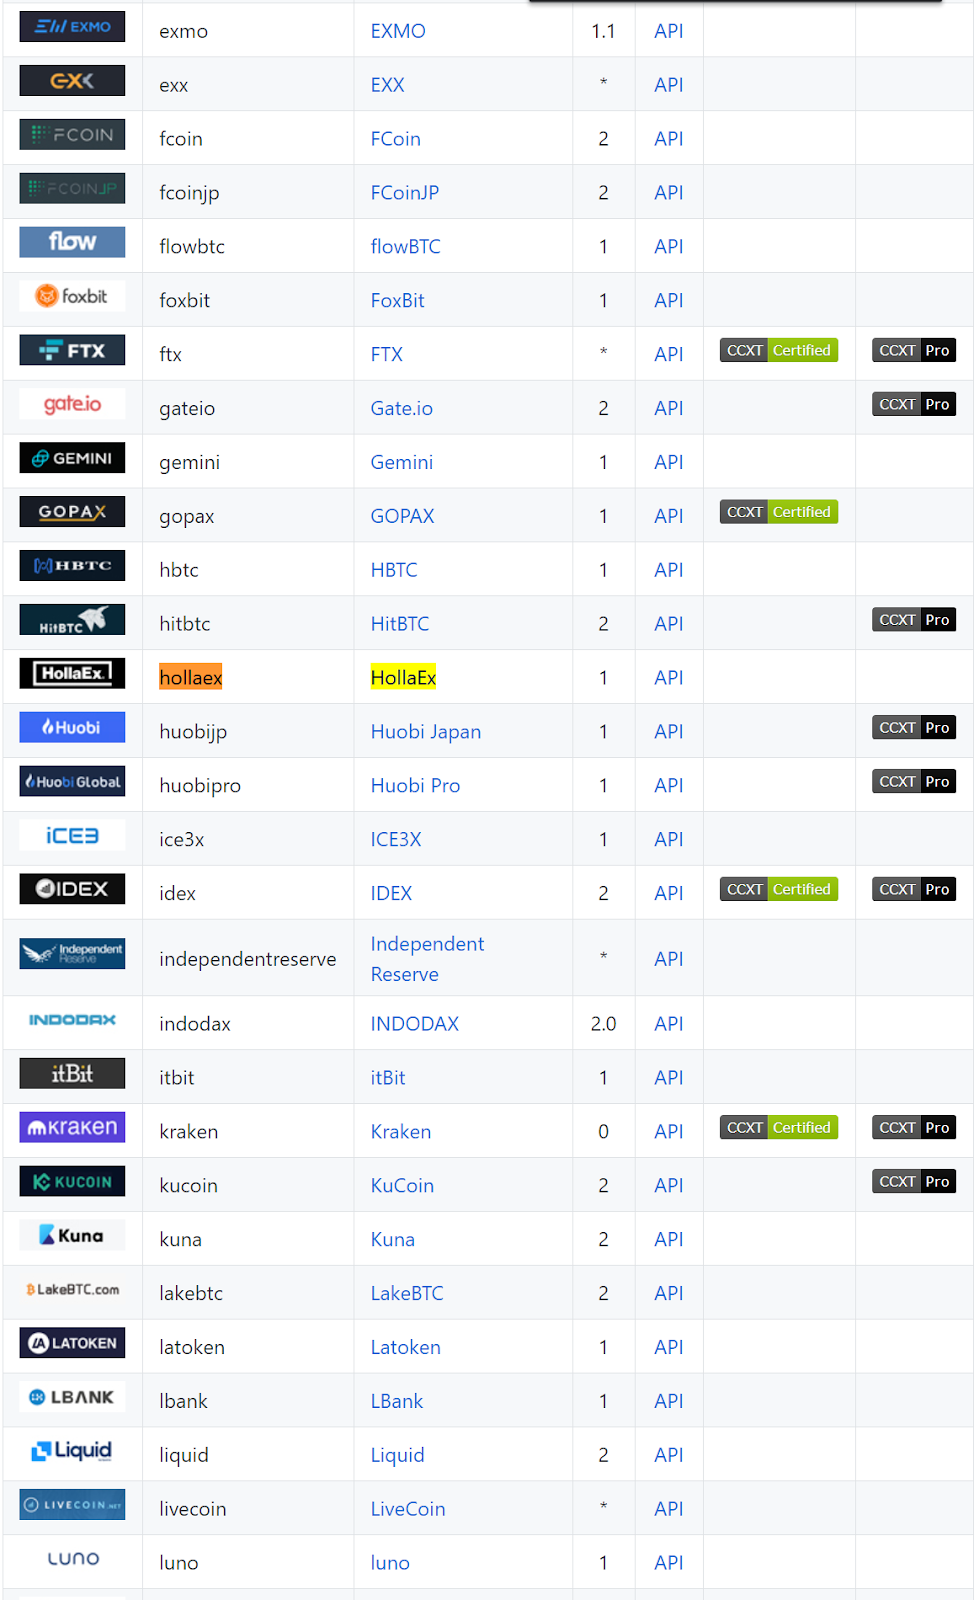Click CCXT Certified badge in IDEX row
This screenshot has height=1600, width=974.
pyautogui.click(x=779, y=889)
